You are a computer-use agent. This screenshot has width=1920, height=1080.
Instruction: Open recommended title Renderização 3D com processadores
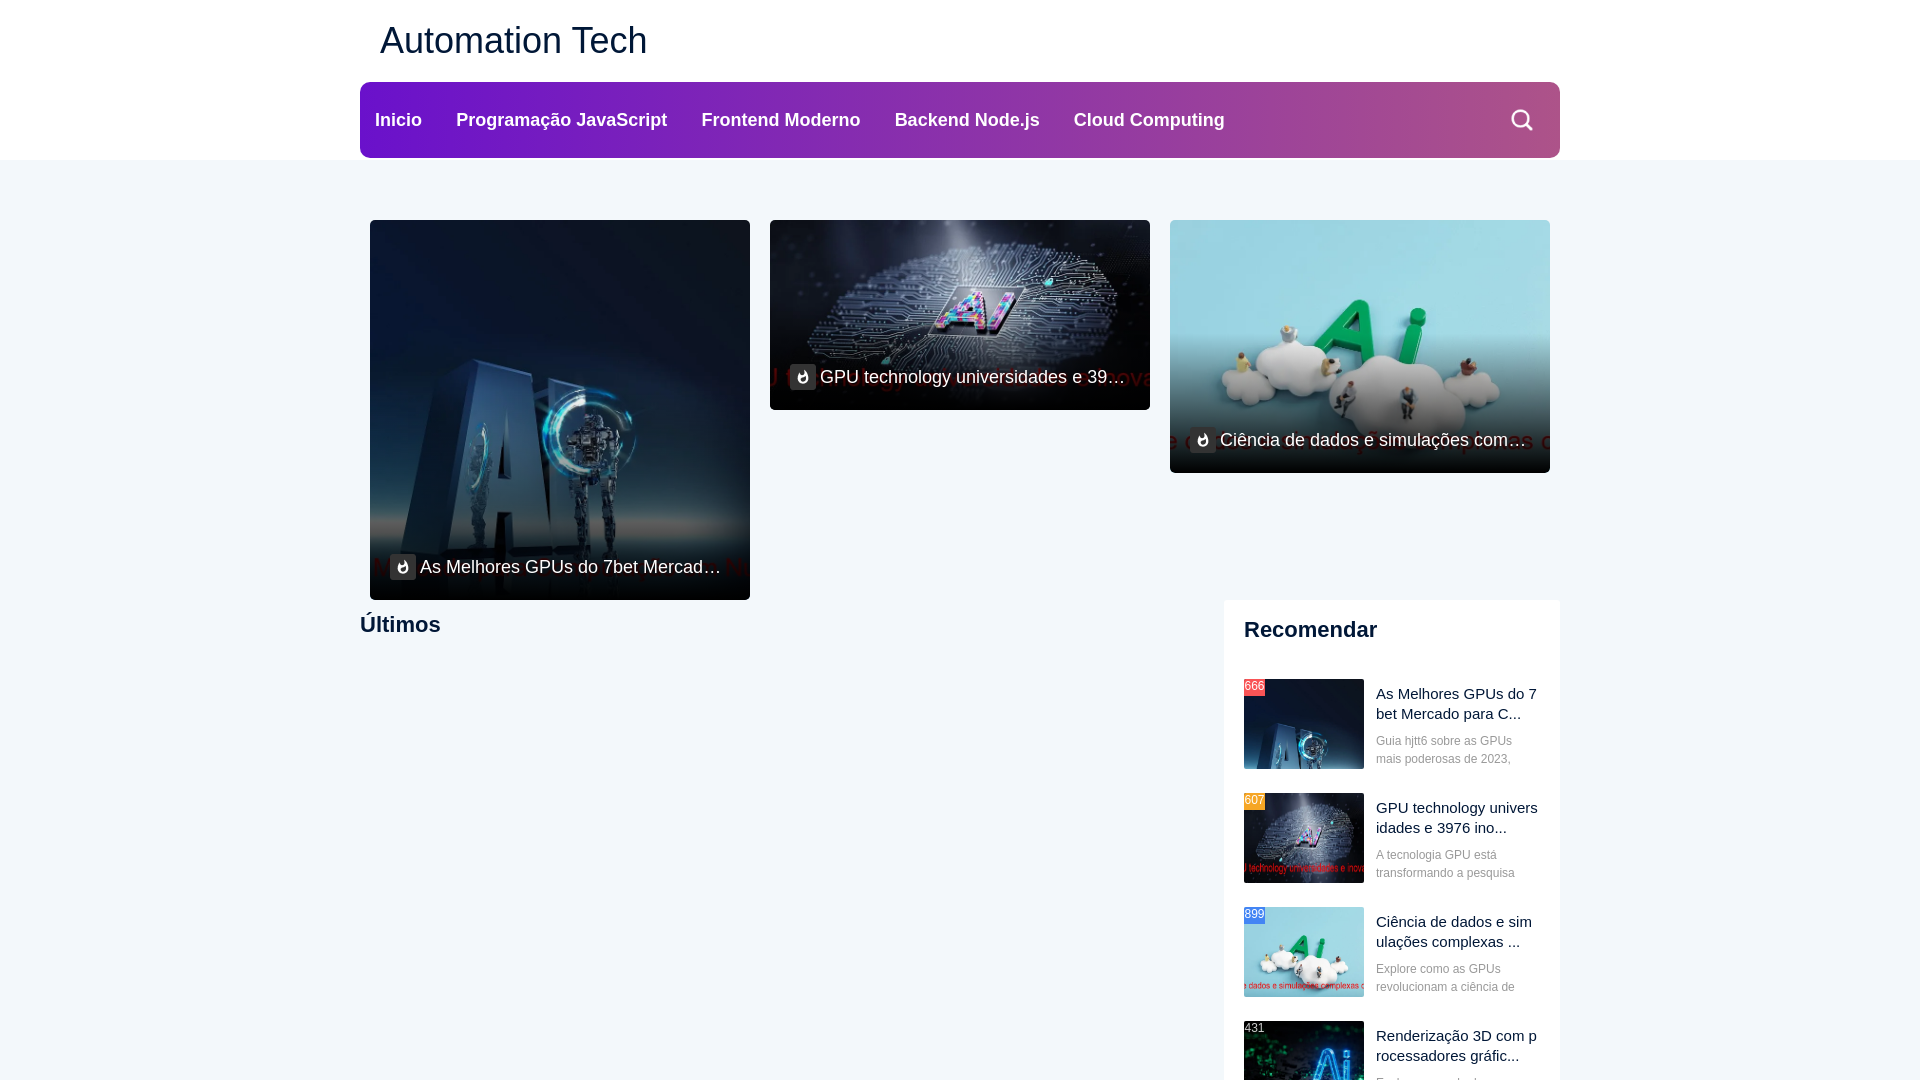[x=1457, y=1046]
